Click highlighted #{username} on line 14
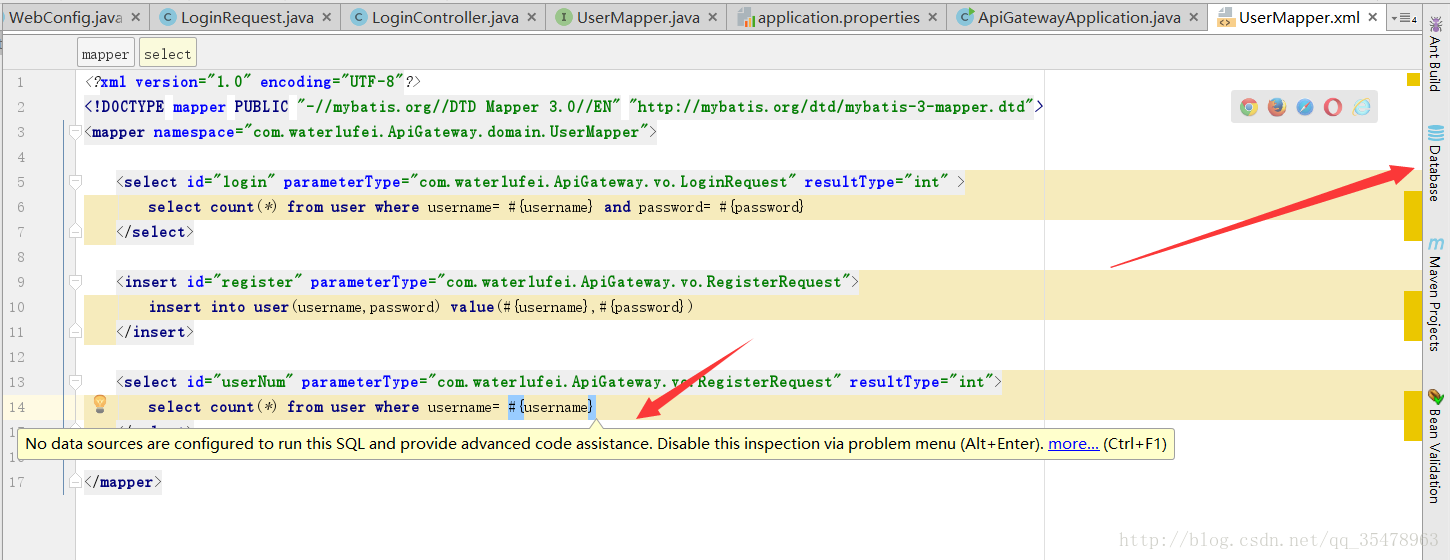This screenshot has height=560, width=1450. (551, 407)
